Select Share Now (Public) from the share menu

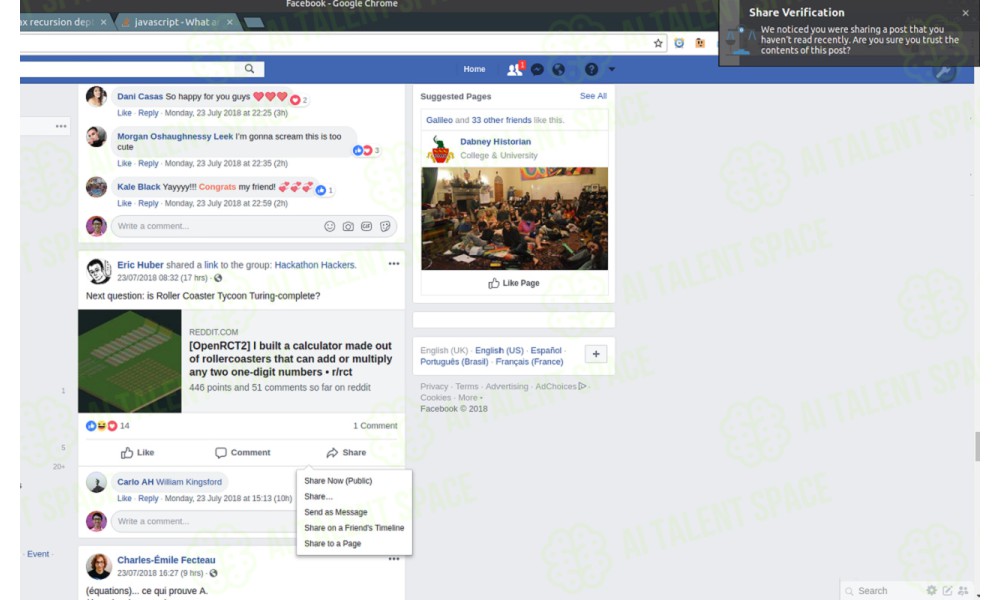coord(338,481)
